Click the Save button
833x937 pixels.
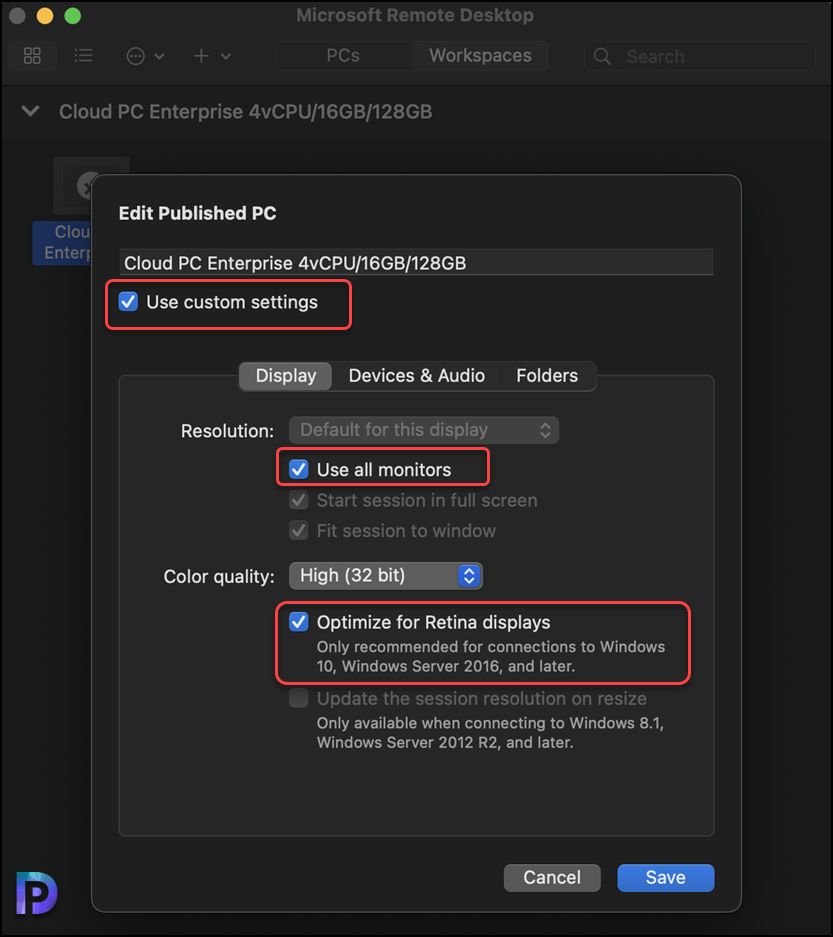click(x=666, y=877)
